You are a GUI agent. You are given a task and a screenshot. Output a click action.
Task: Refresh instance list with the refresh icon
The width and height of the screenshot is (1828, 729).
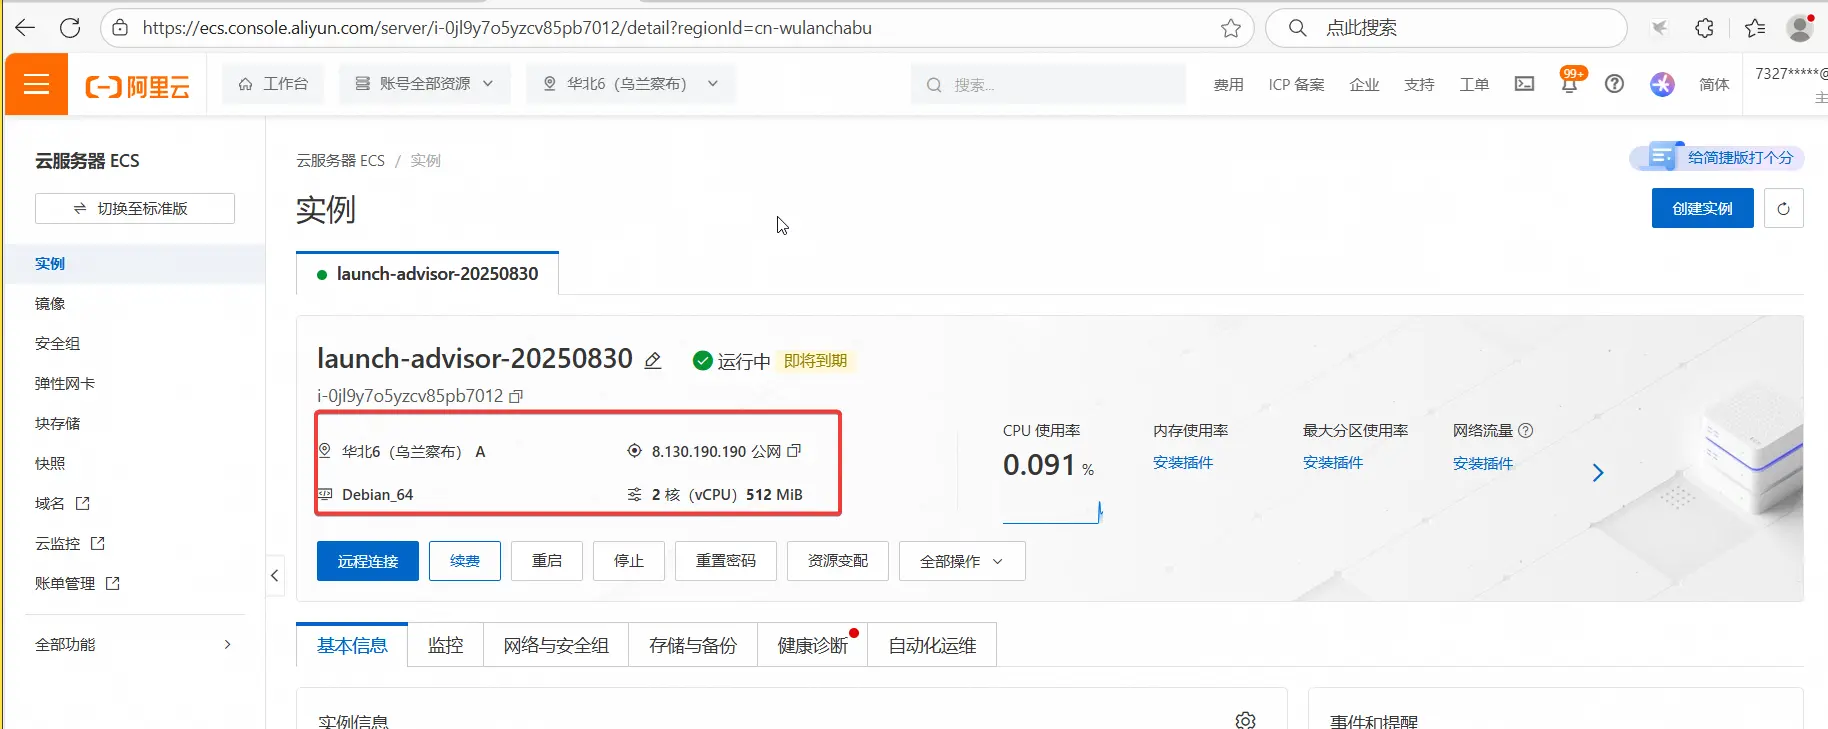click(x=1783, y=209)
